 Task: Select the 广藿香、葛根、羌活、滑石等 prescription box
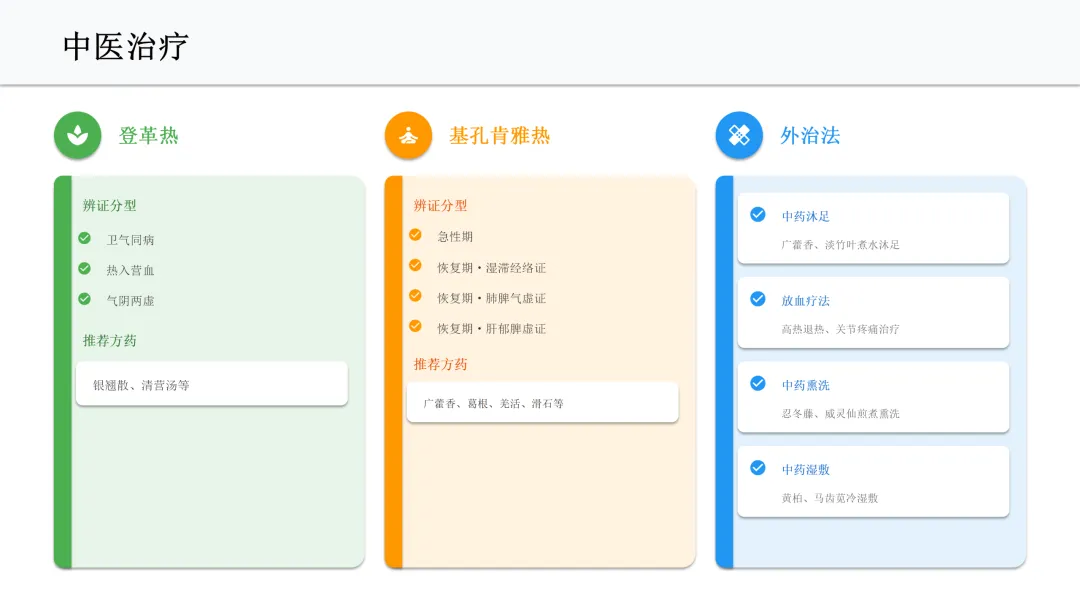pos(542,403)
